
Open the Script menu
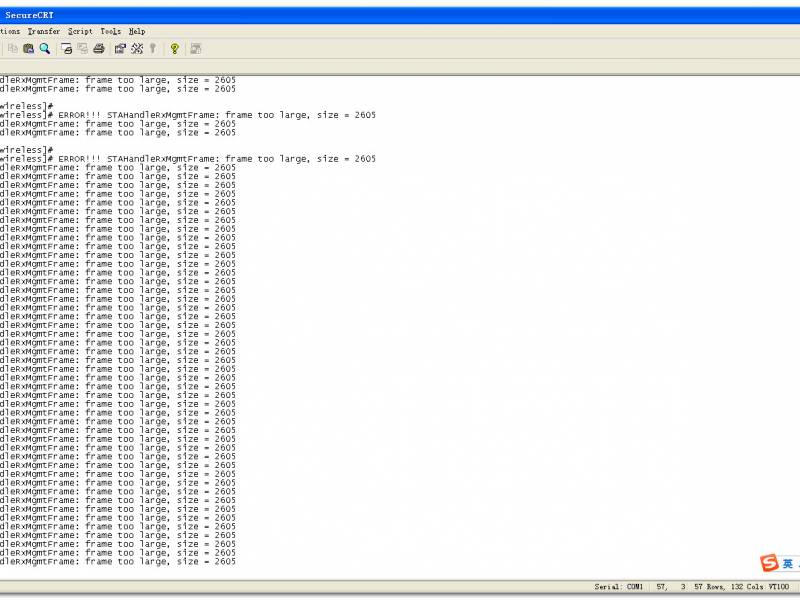point(80,31)
